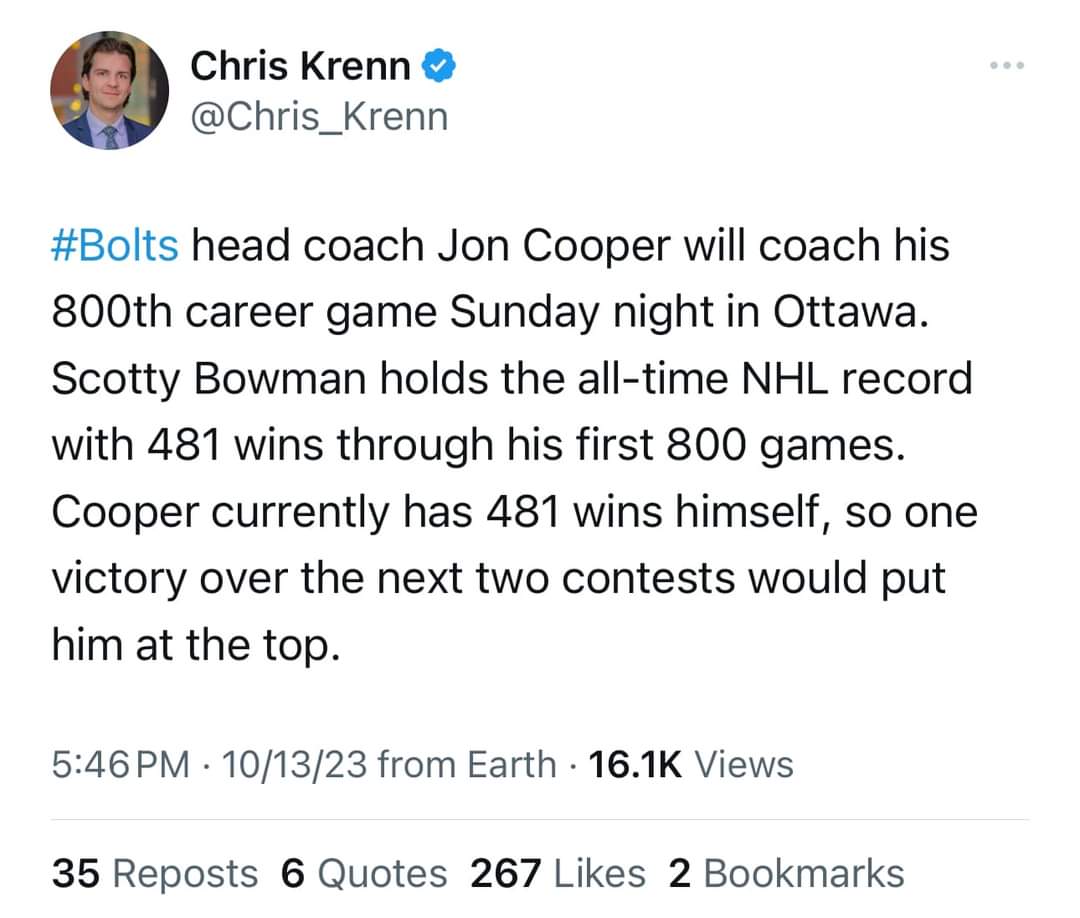Screen dimensions: 1080x918
Task: Open Chris Krenn's profile picture
Action: (x=110, y=90)
